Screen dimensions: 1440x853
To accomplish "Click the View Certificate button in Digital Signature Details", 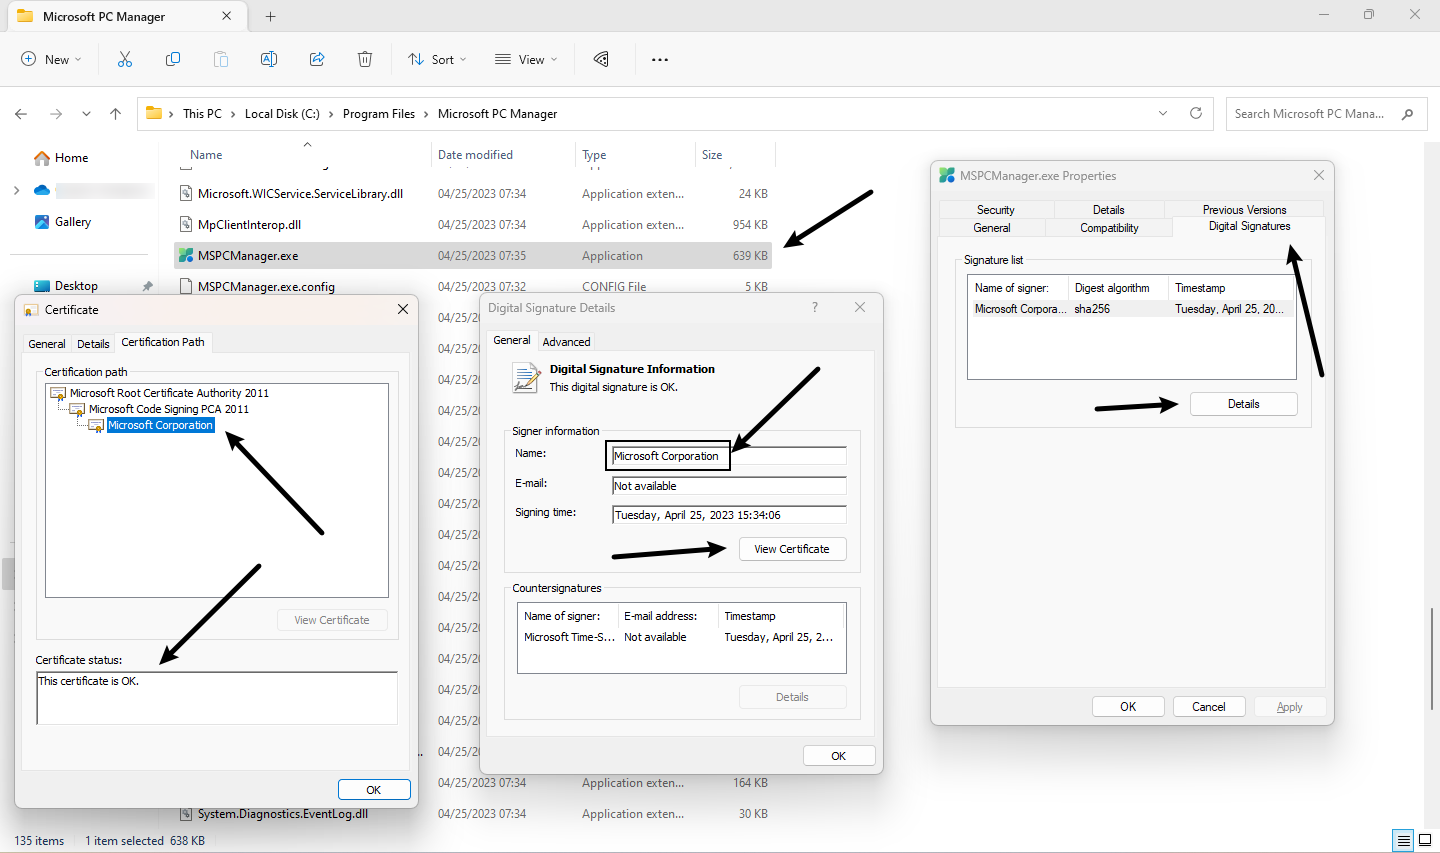I will 792,549.
